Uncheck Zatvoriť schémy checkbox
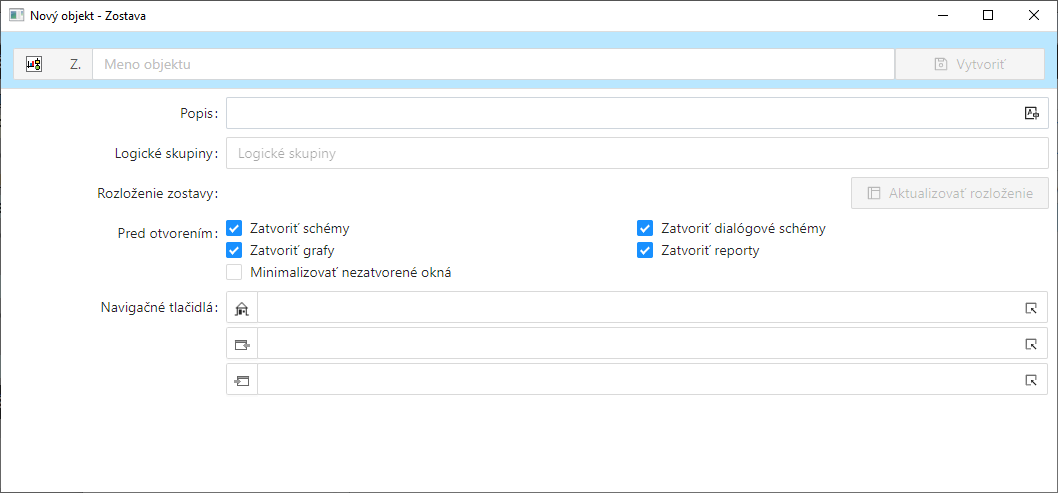The image size is (1058, 493). [x=234, y=228]
